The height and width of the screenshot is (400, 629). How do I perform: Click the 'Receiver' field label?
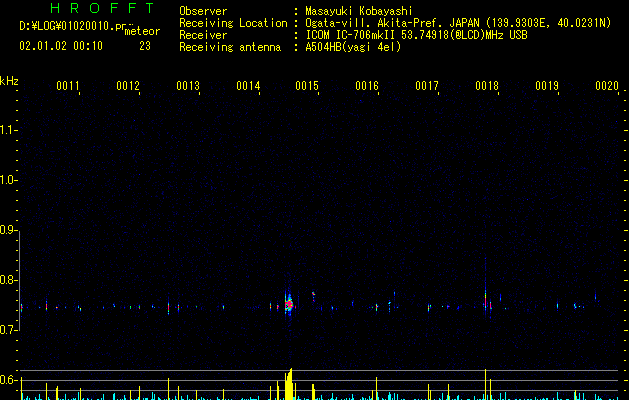203,35
